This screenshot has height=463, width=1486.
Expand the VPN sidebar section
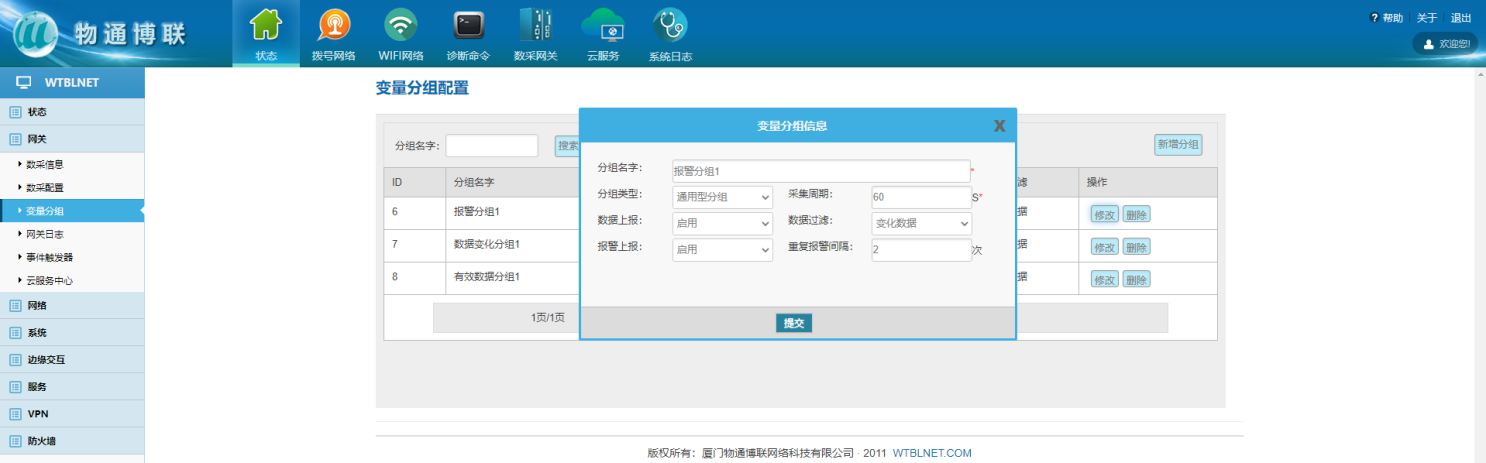coord(37,413)
